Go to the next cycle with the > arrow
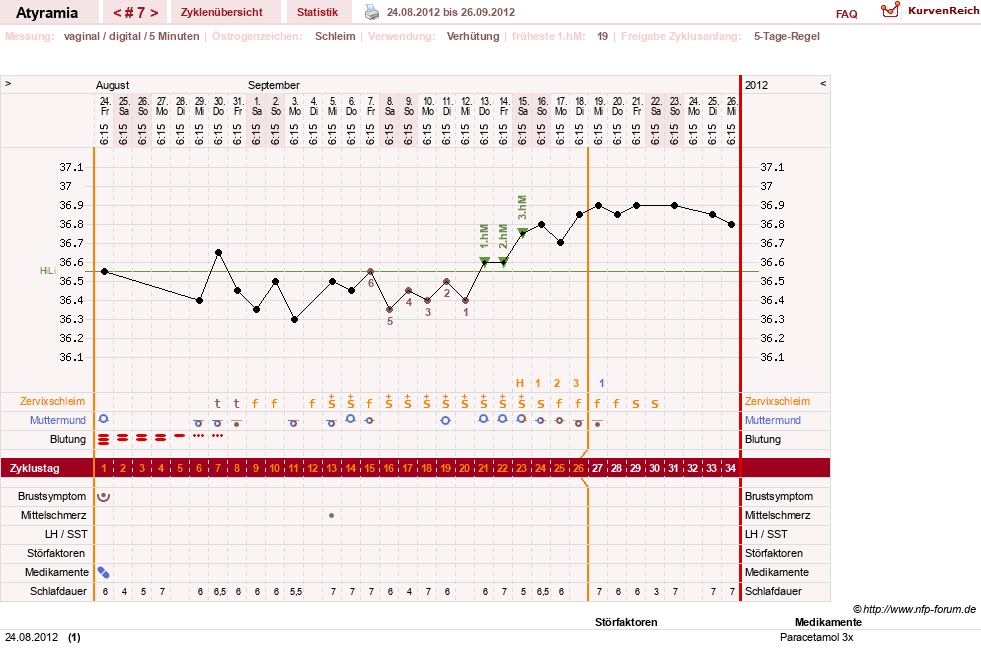981x661 pixels. [x=154, y=13]
